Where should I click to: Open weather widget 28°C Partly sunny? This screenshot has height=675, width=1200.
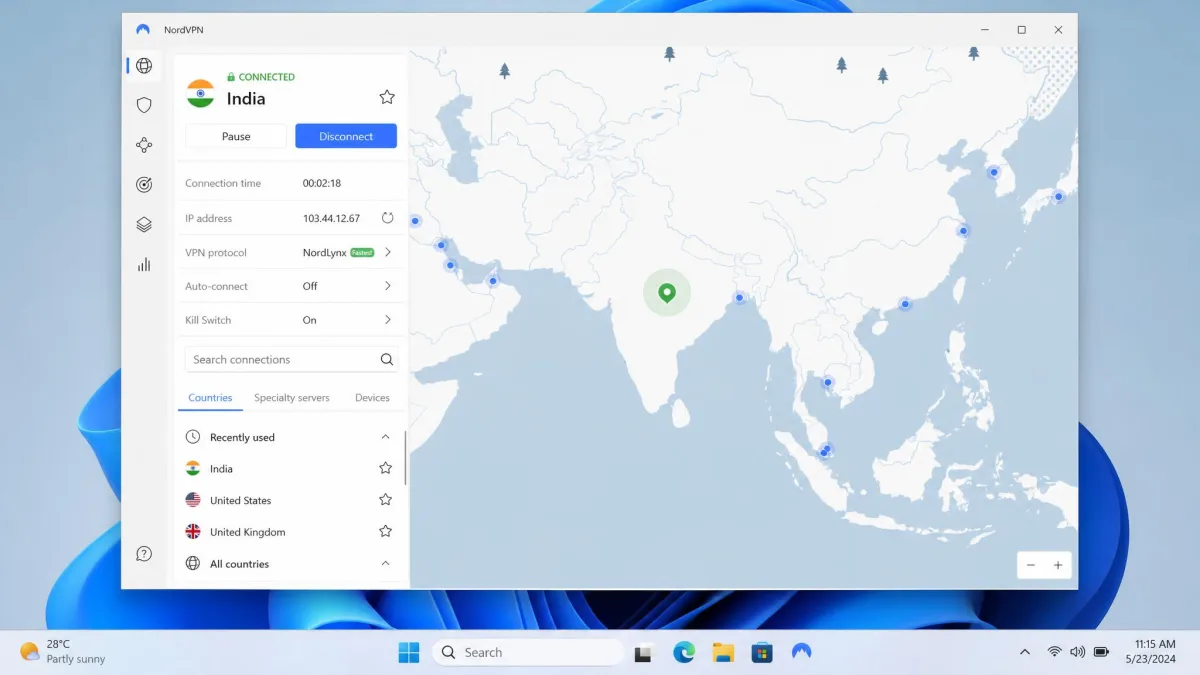[x=62, y=652]
